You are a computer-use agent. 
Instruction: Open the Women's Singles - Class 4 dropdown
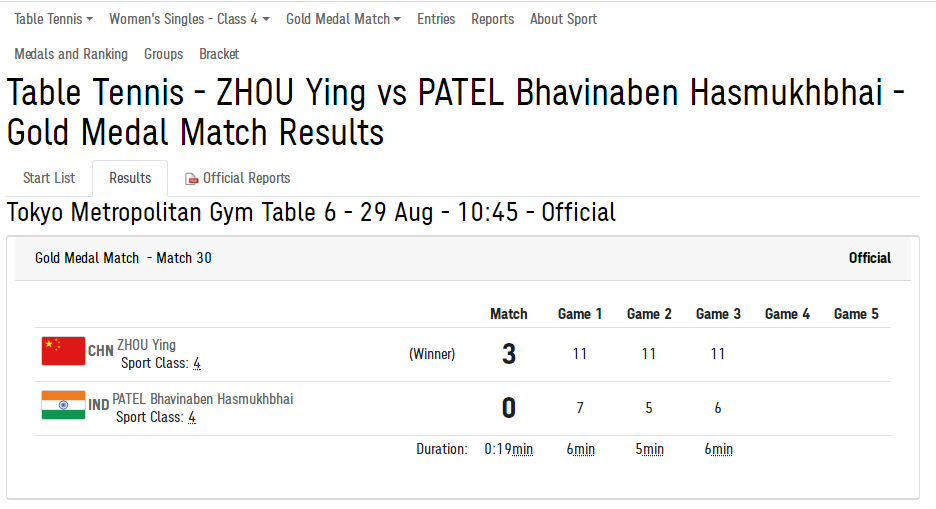tap(189, 19)
